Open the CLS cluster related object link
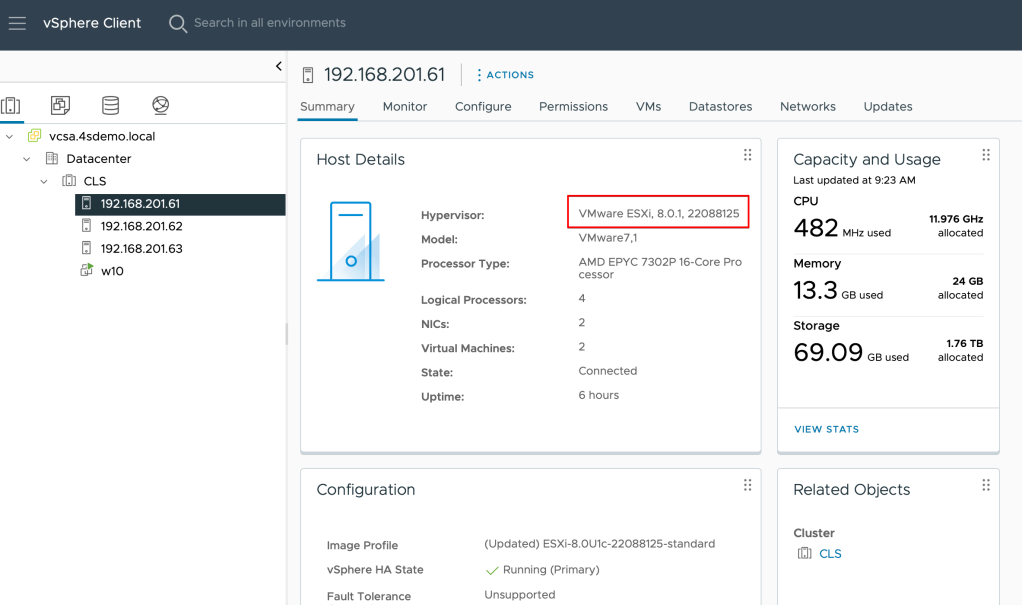This screenshot has width=1022, height=605. coord(830,554)
